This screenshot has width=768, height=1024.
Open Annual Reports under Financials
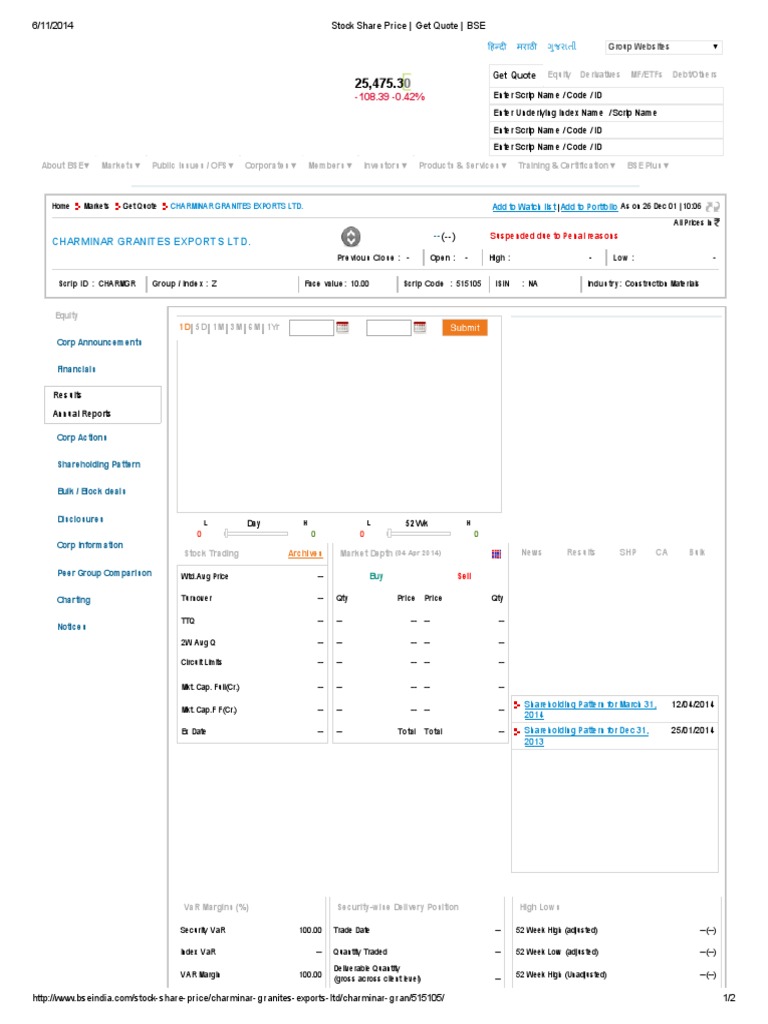point(82,414)
